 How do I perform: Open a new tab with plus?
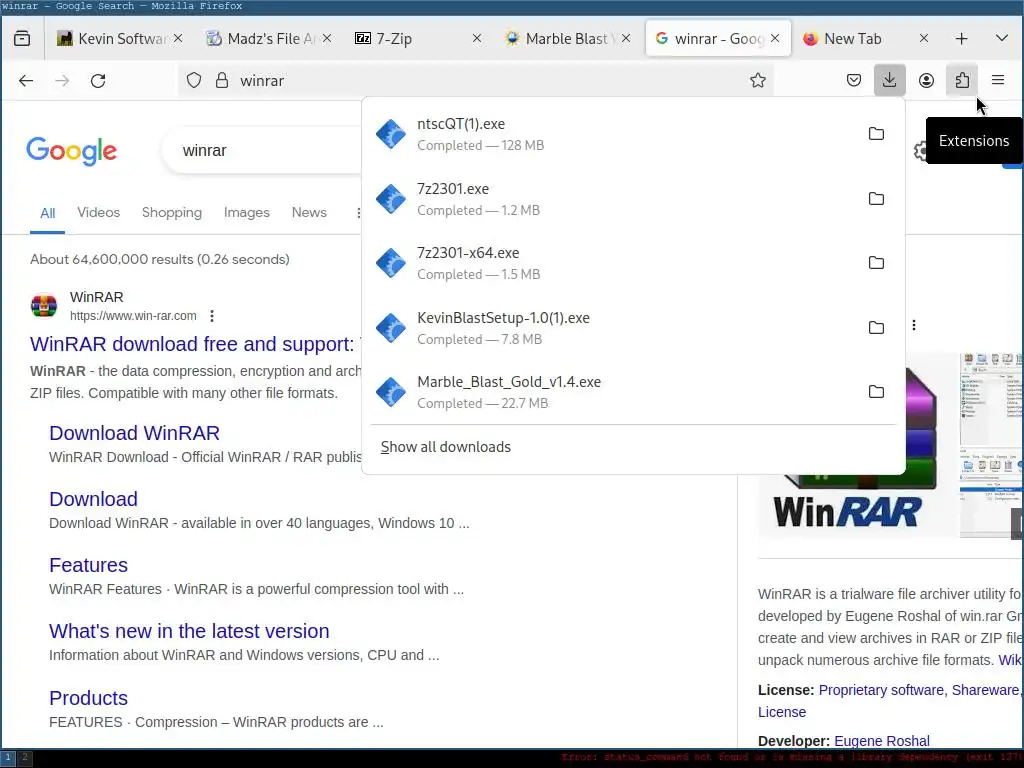coord(961,39)
